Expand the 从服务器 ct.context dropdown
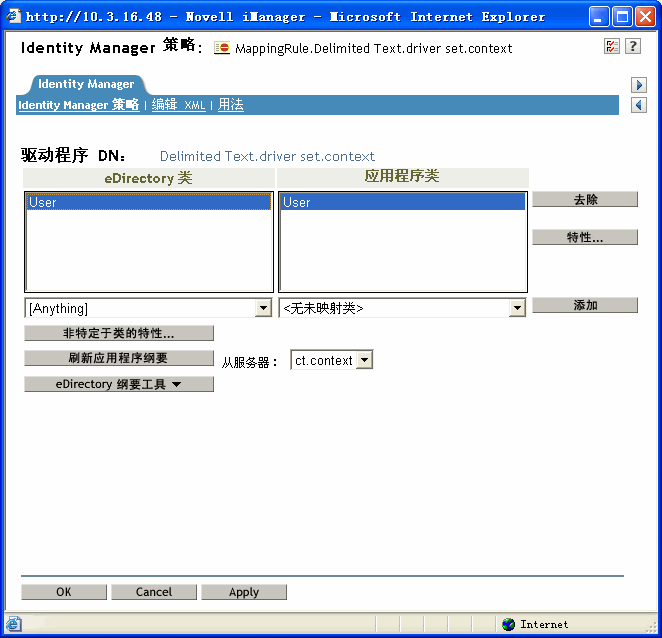 364,360
